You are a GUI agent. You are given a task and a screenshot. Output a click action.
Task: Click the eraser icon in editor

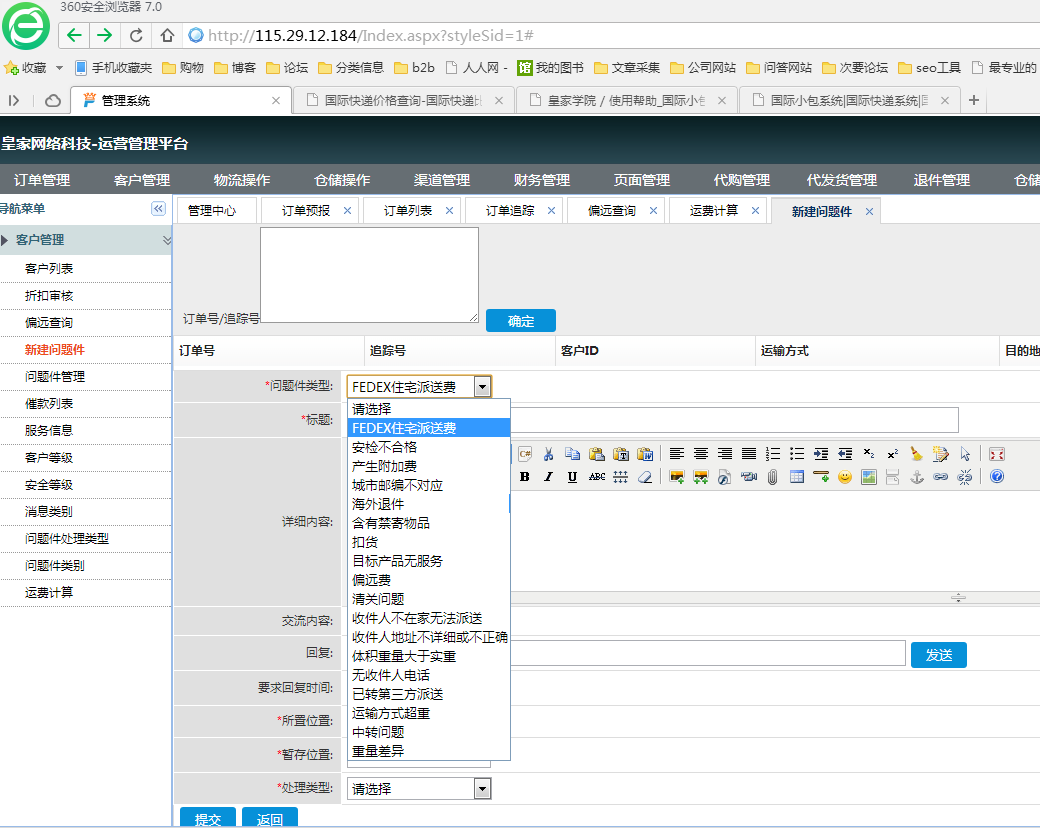[645, 476]
